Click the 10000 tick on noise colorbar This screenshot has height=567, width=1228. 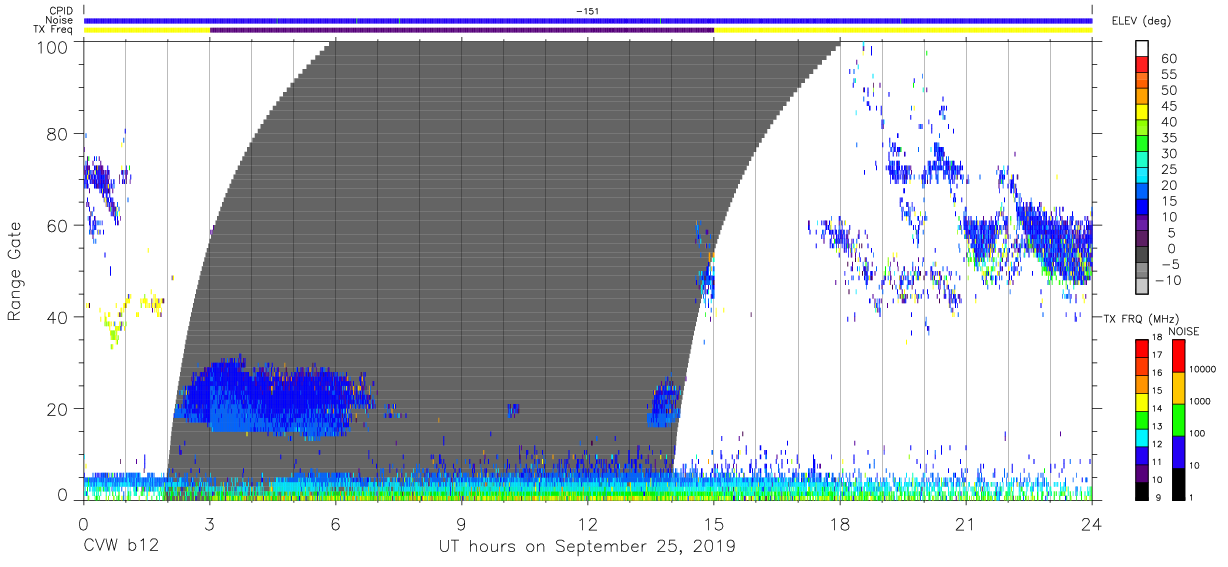[x=1202, y=369]
